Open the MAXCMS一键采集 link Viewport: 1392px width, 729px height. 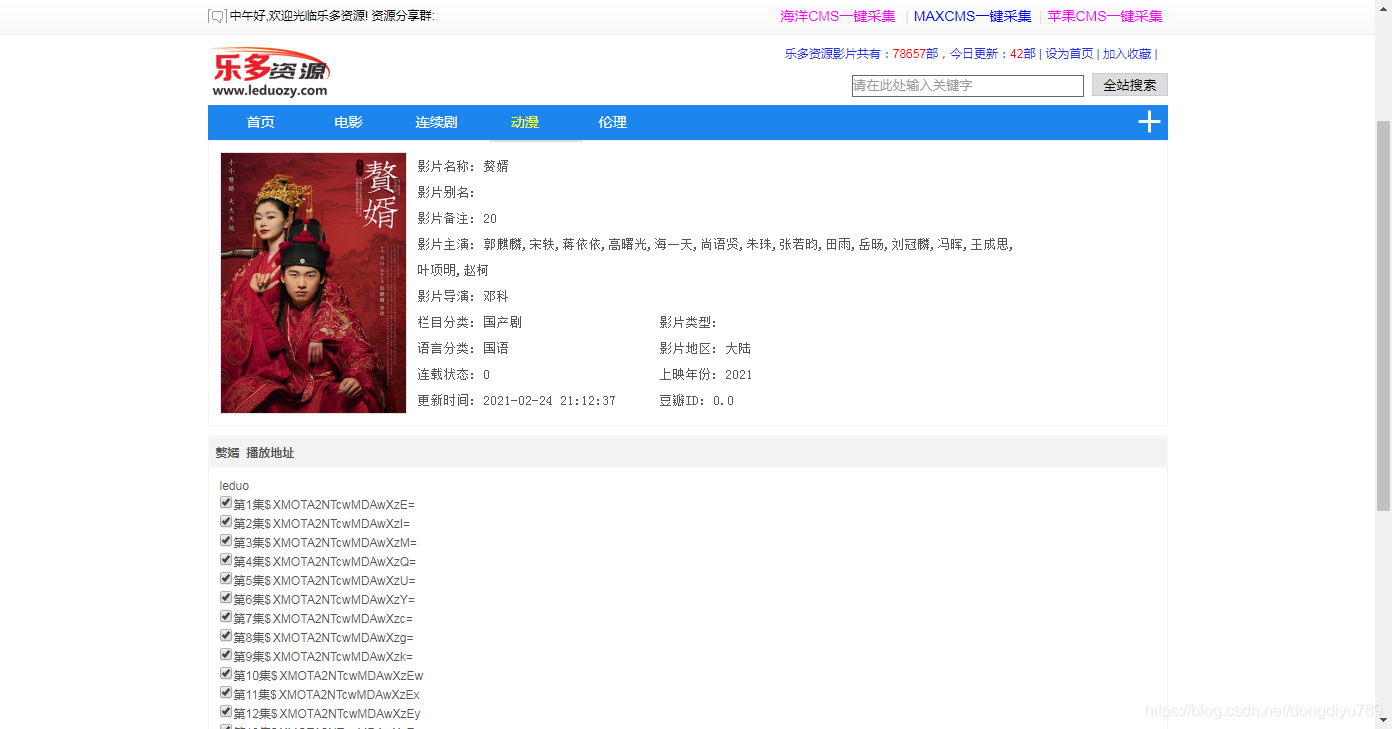point(972,16)
